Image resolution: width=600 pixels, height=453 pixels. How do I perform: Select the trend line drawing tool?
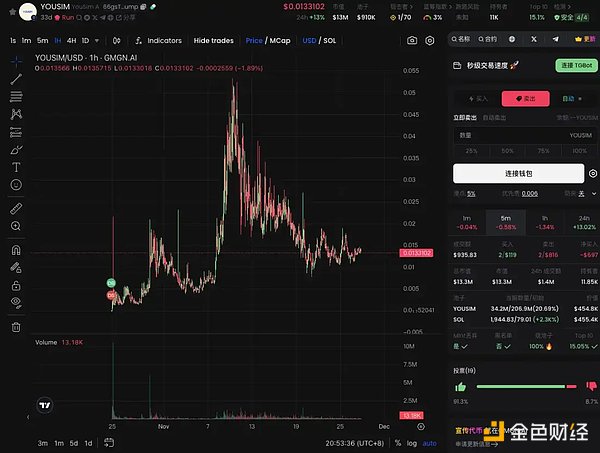click(x=16, y=79)
